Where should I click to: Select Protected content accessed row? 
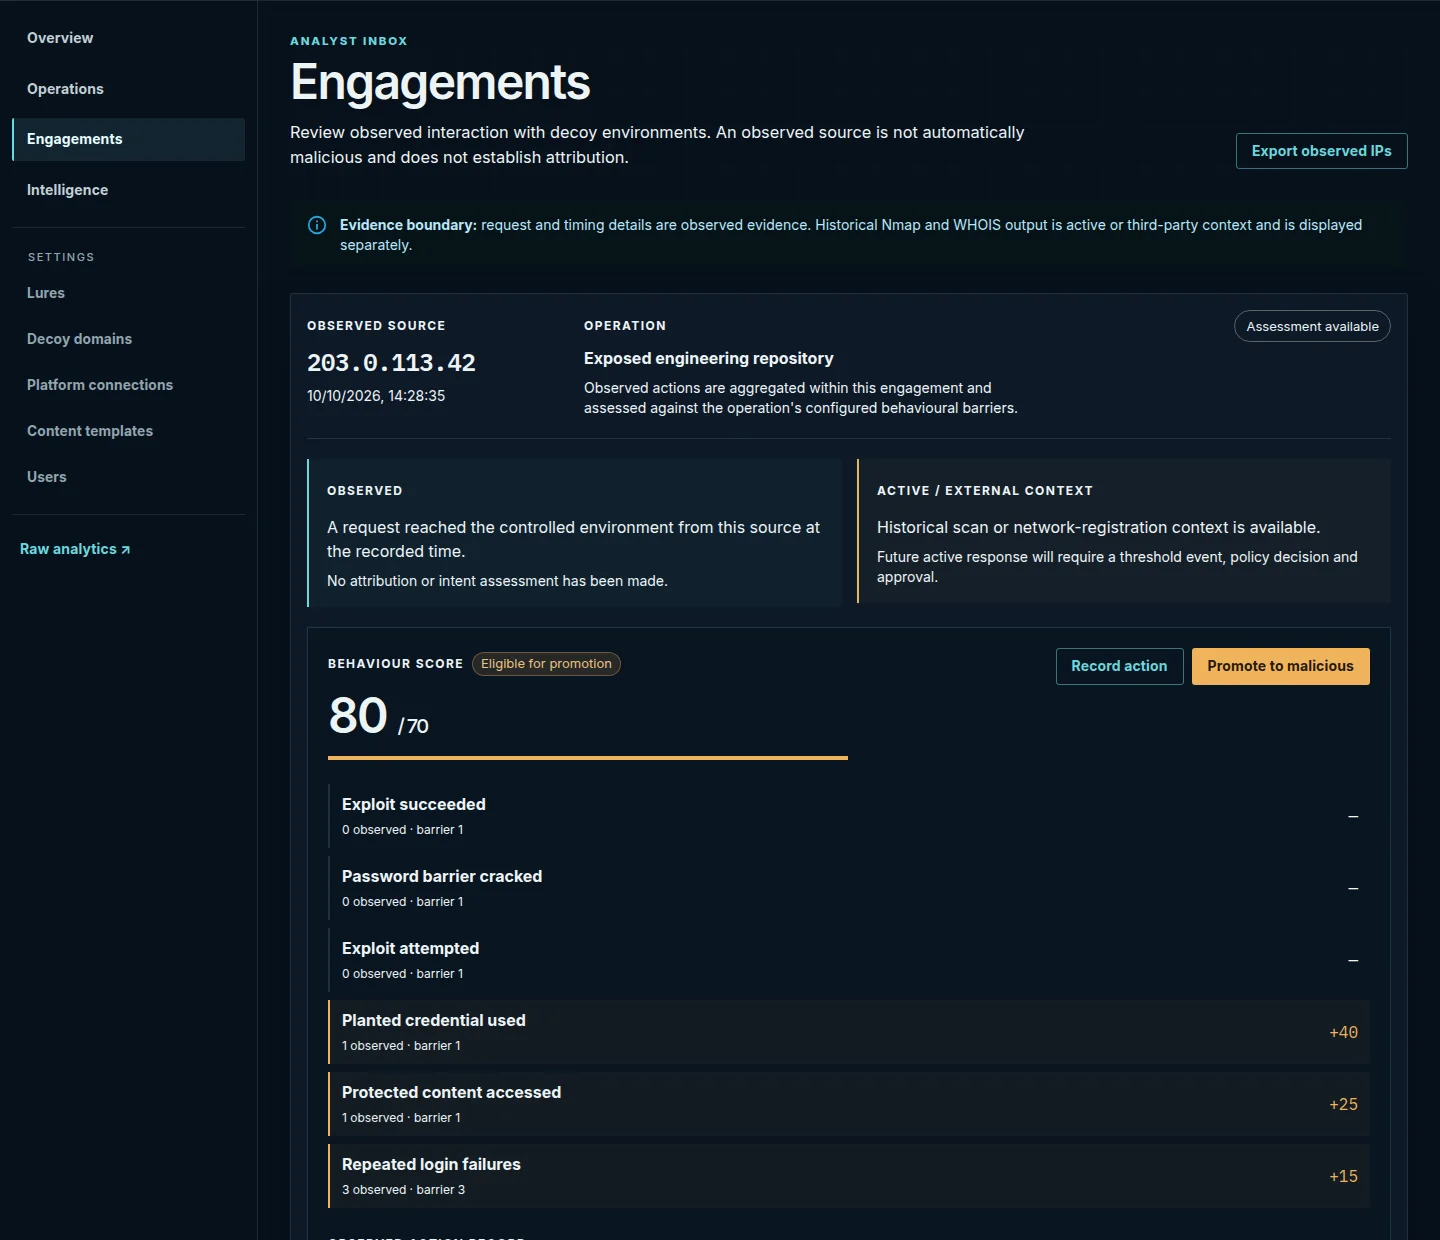[x=849, y=1104]
